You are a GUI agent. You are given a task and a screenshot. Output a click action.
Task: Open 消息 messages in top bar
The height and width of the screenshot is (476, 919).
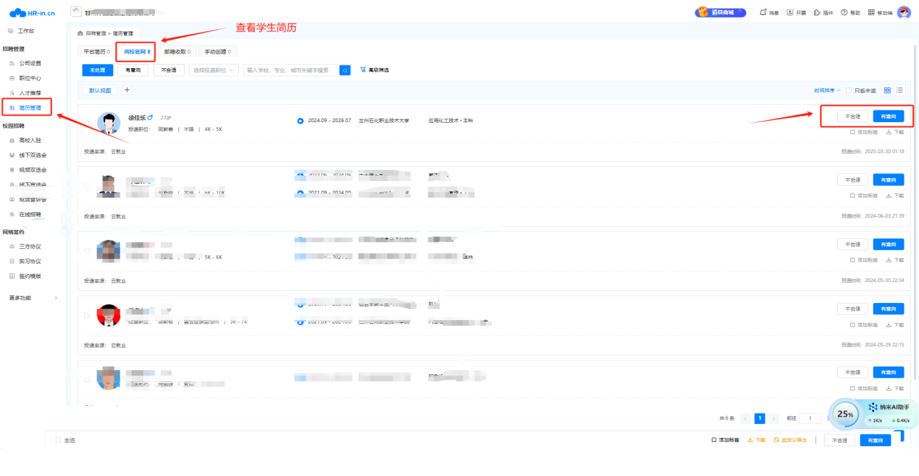(x=770, y=12)
